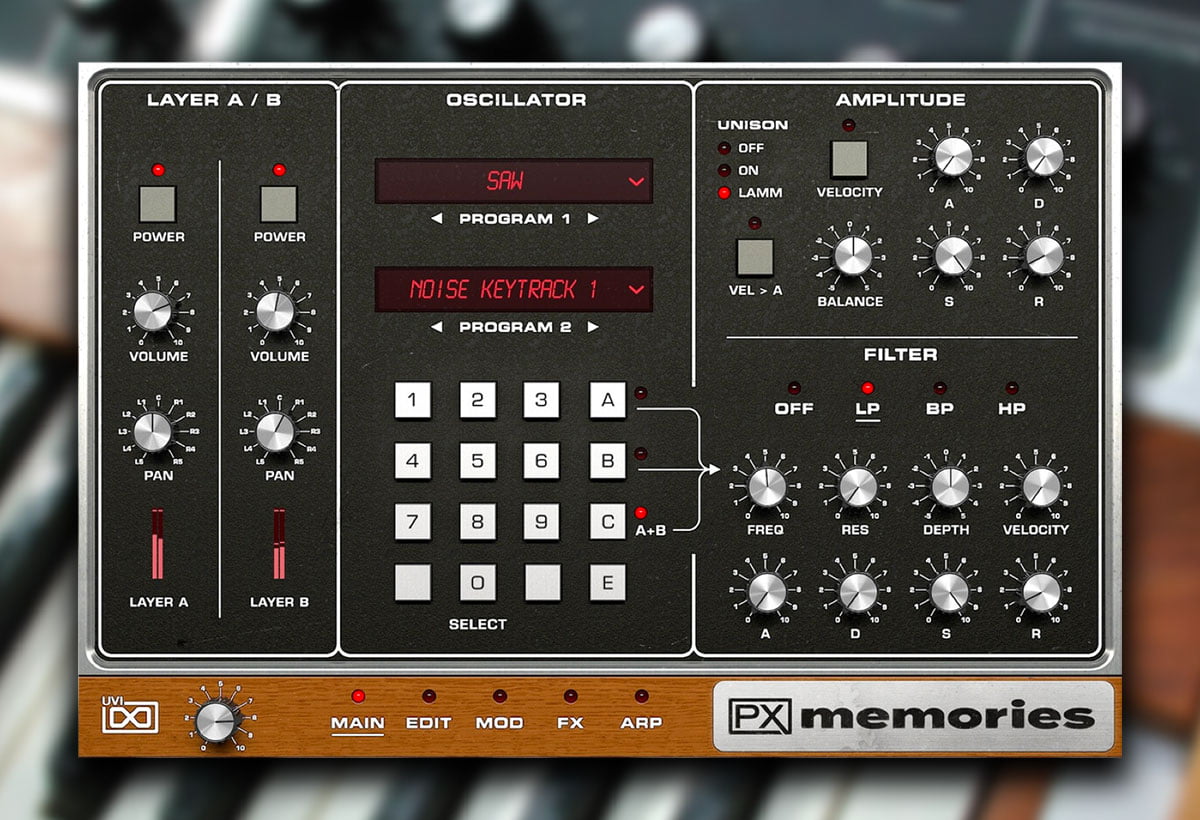
Task: Click the E keypad button
Action: coord(607,583)
